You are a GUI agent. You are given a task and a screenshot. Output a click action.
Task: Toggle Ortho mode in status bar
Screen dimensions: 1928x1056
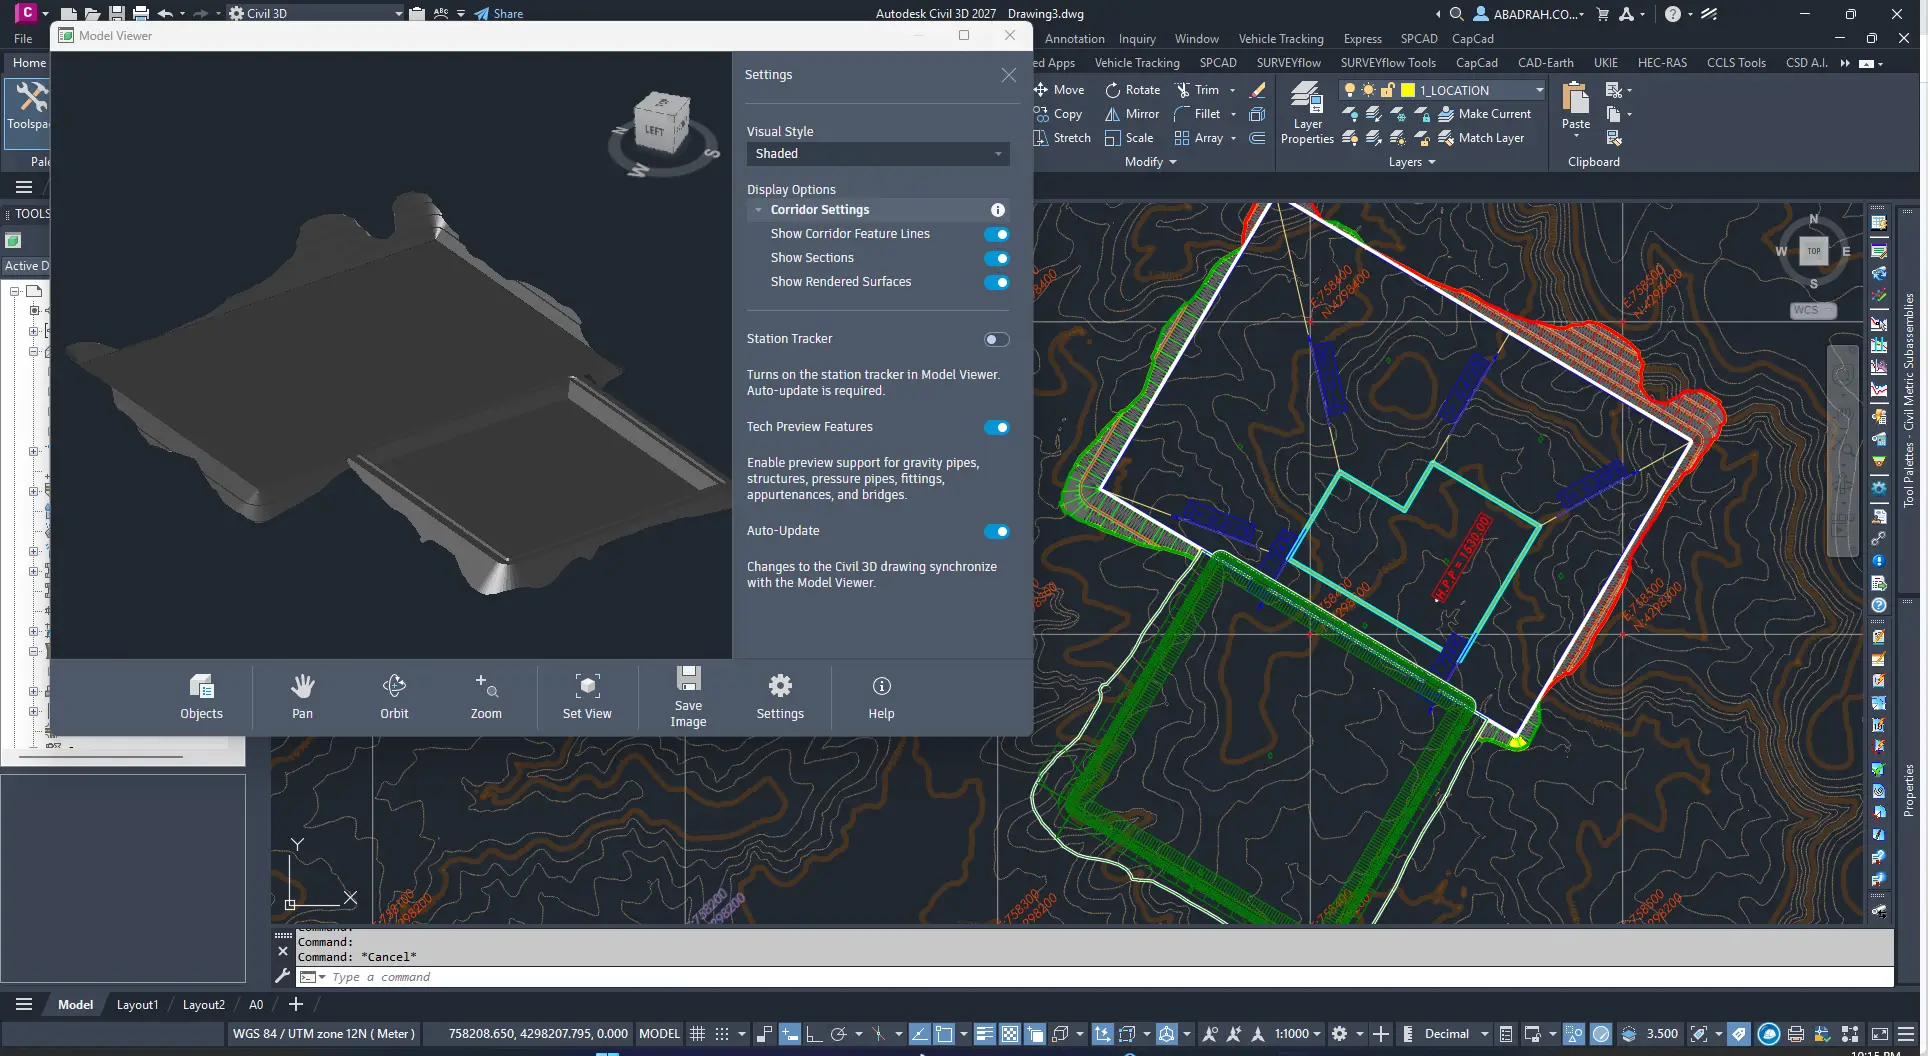(814, 1034)
